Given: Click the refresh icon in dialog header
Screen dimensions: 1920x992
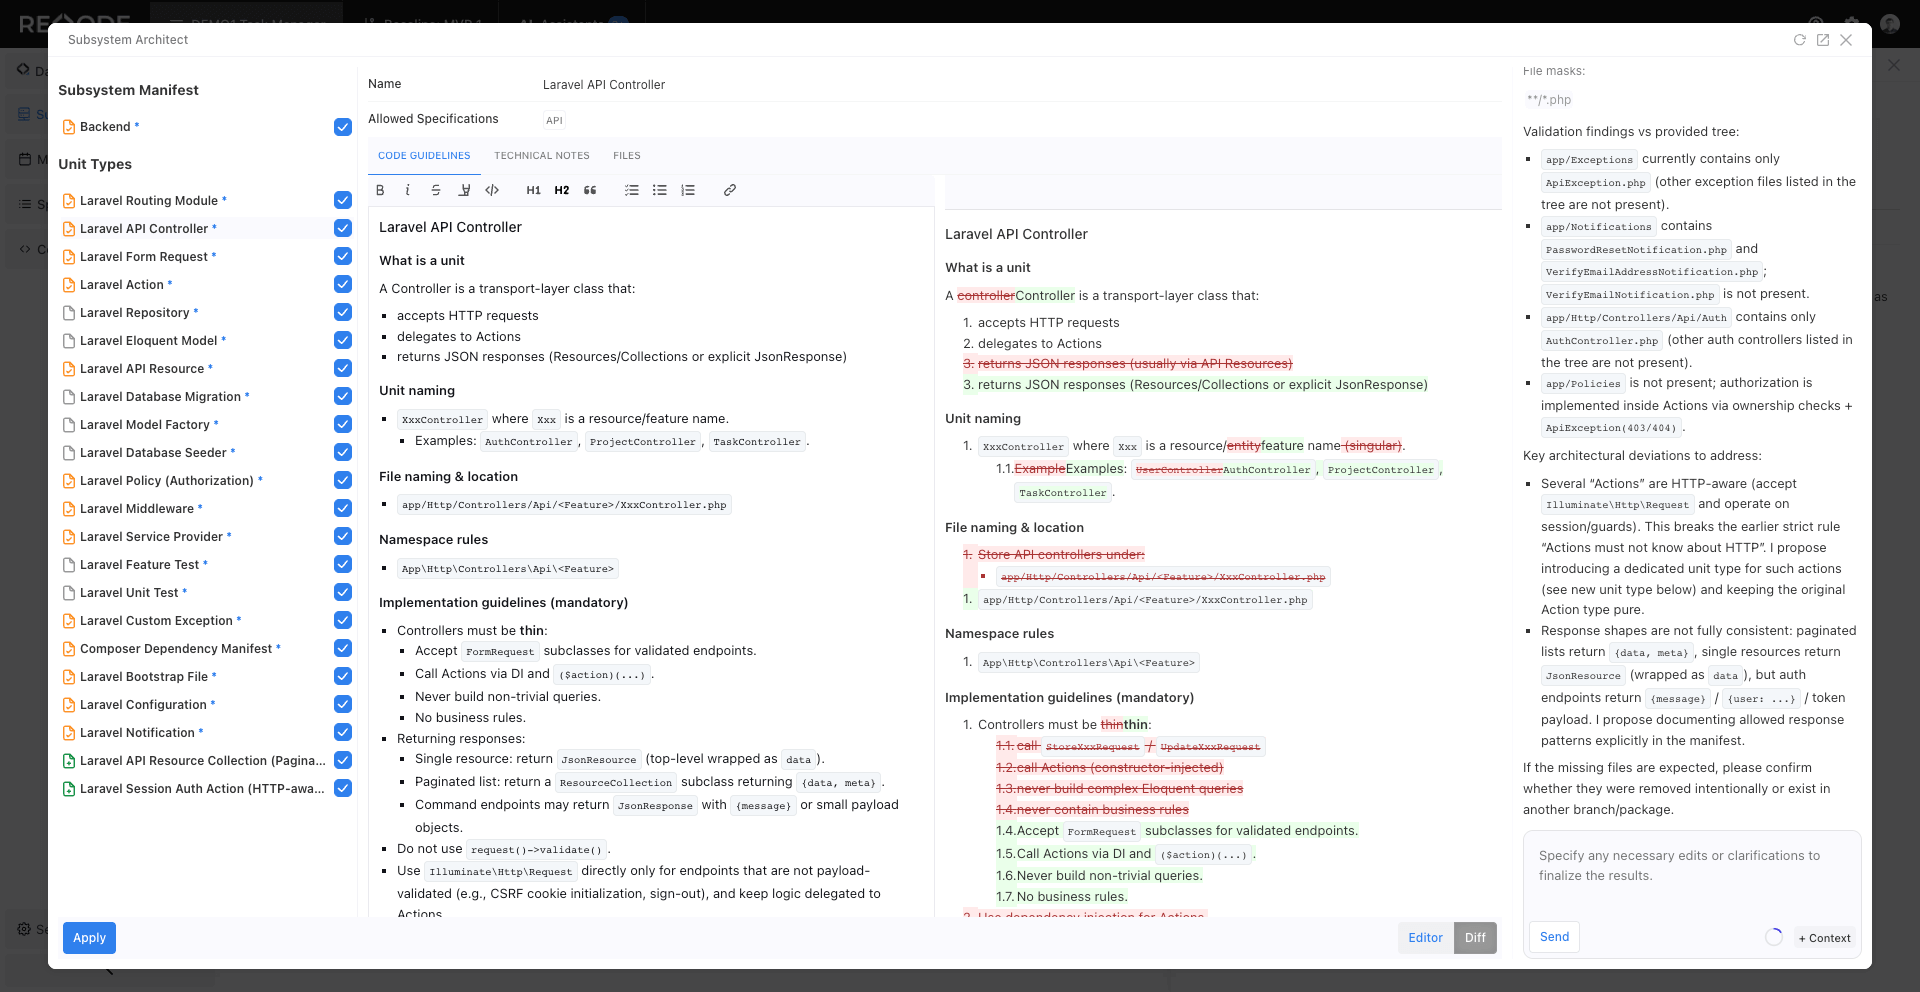Looking at the screenshot, I should point(1799,40).
